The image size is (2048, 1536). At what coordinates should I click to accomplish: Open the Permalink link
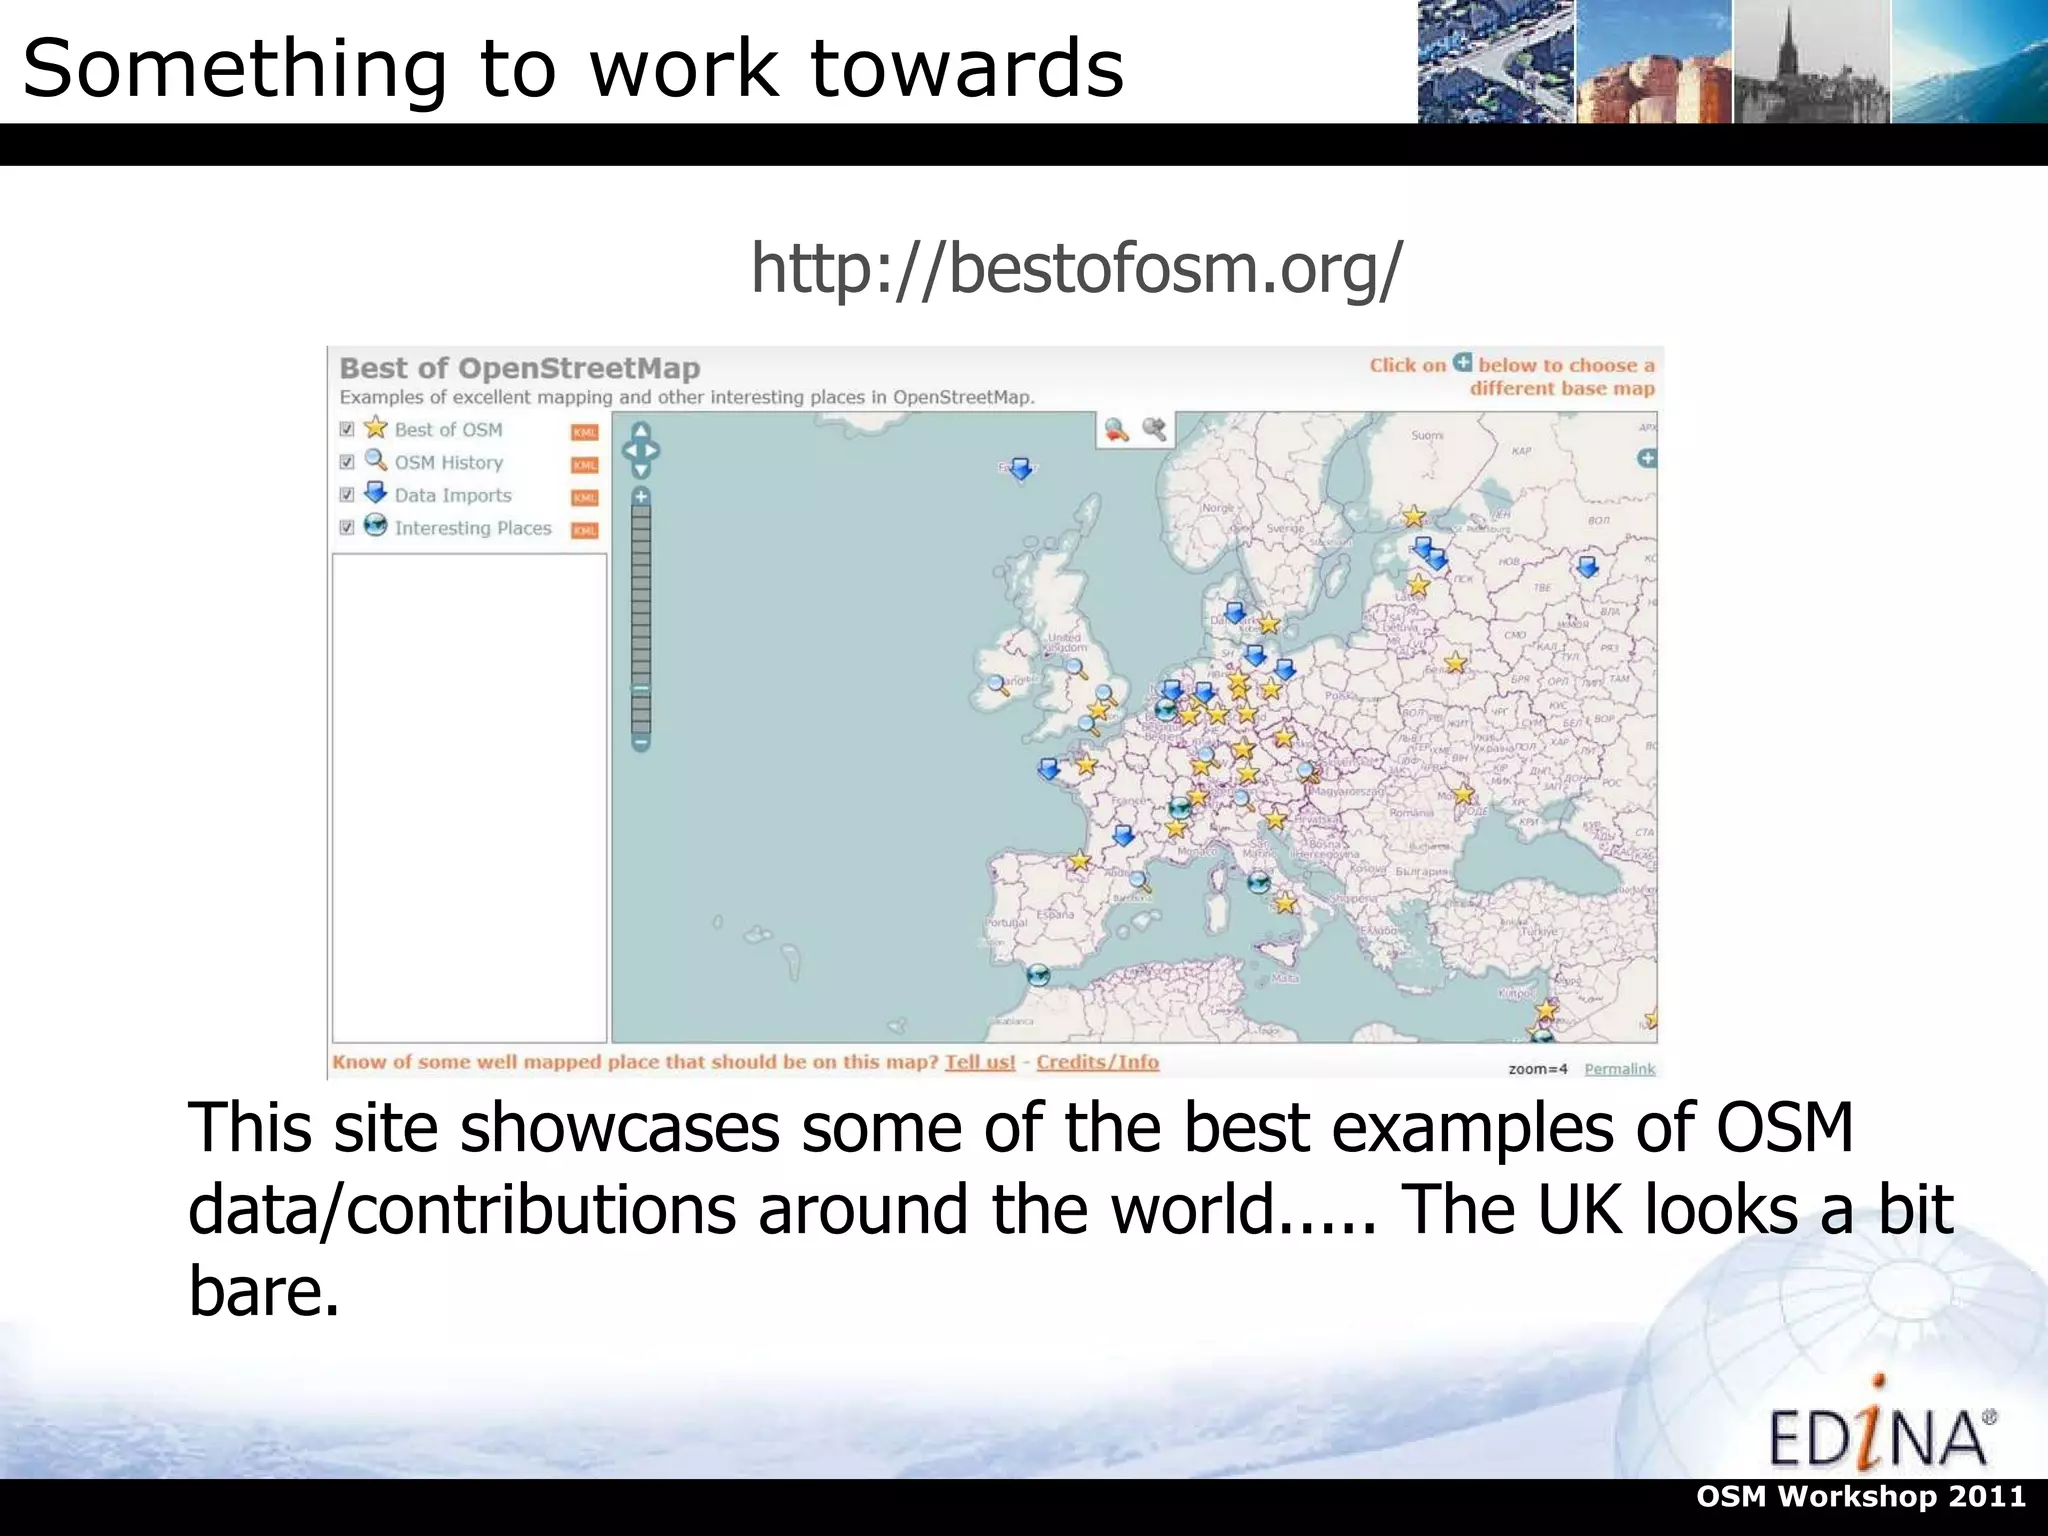[1620, 1069]
